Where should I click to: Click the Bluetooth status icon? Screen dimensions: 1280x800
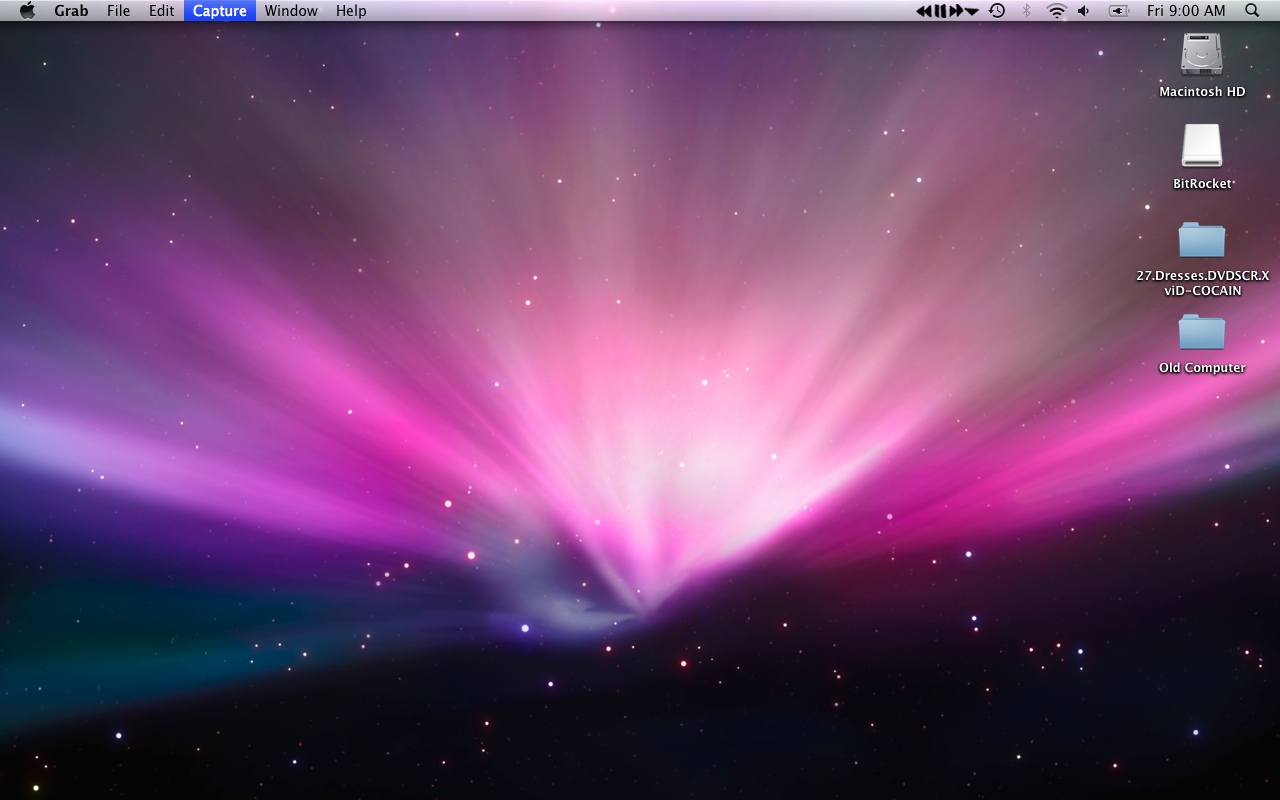(x=1026, y=11)
